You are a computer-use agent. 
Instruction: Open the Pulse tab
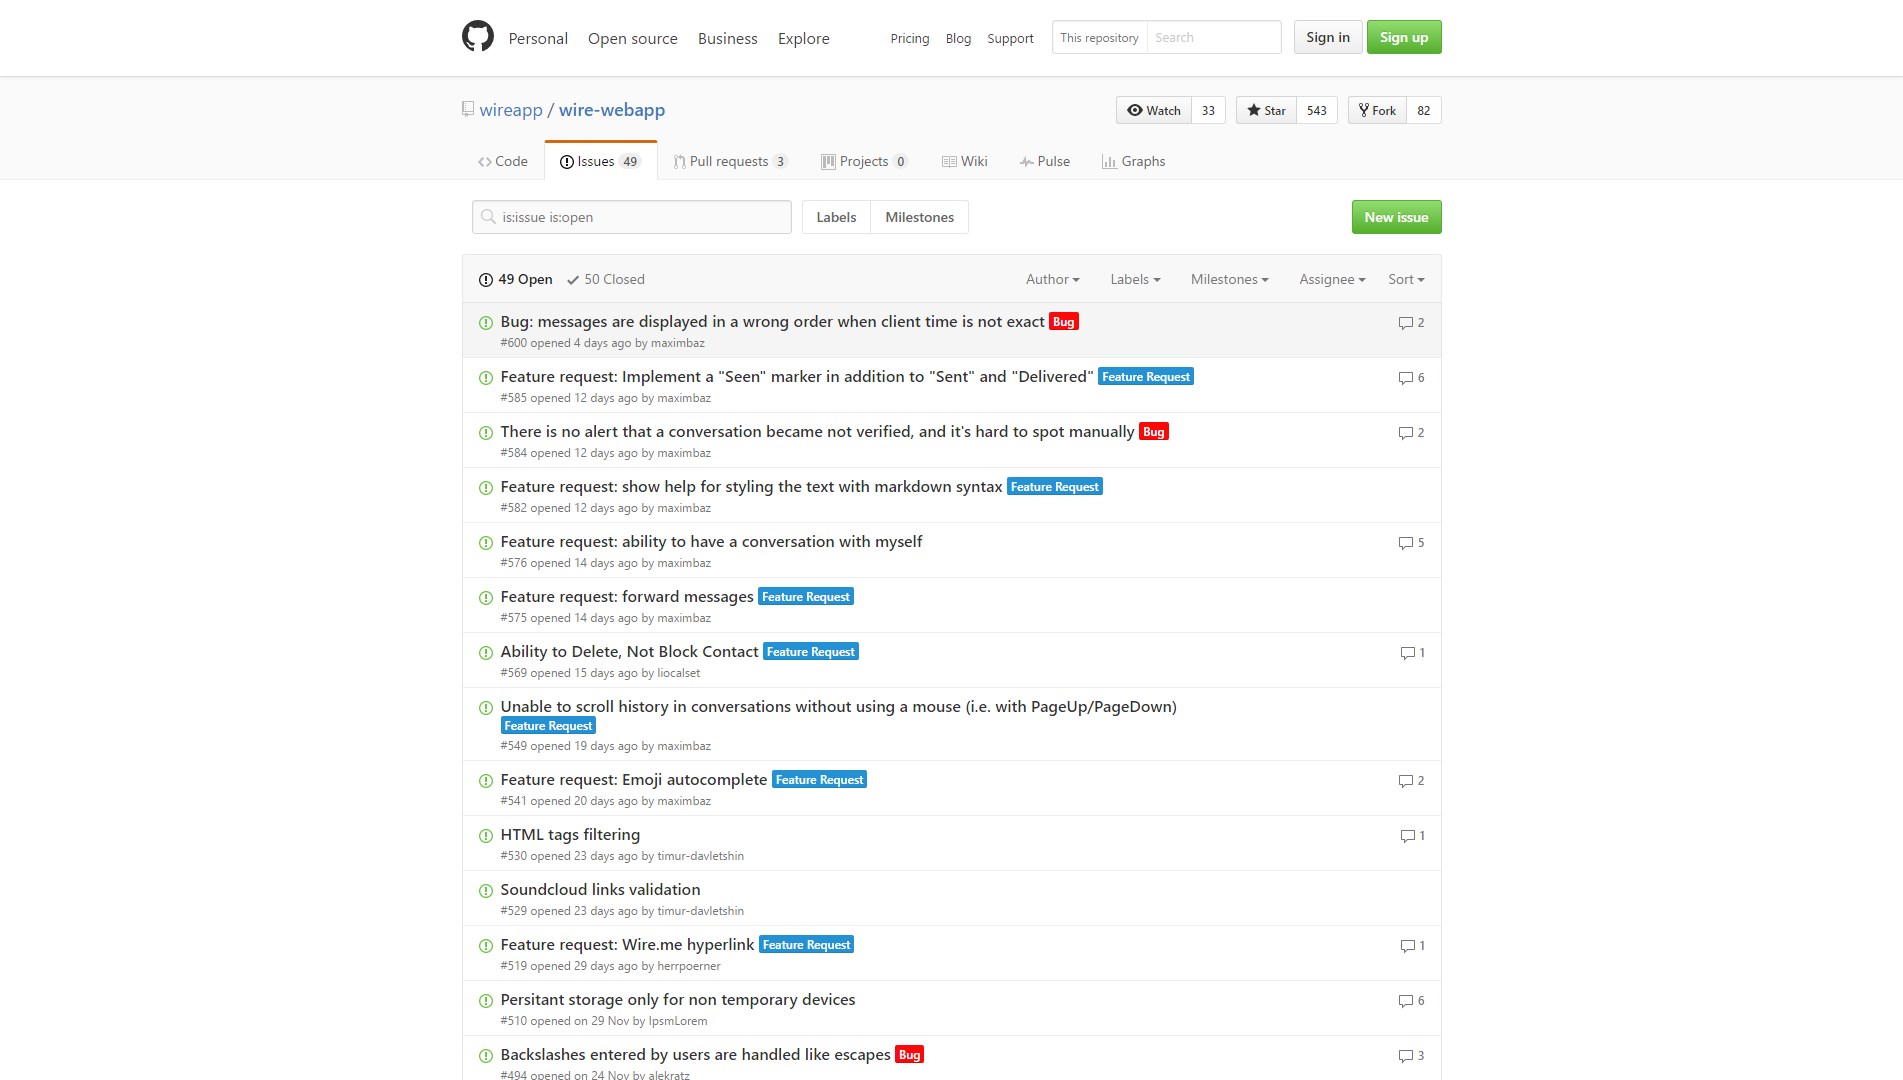pos(1044,161)
